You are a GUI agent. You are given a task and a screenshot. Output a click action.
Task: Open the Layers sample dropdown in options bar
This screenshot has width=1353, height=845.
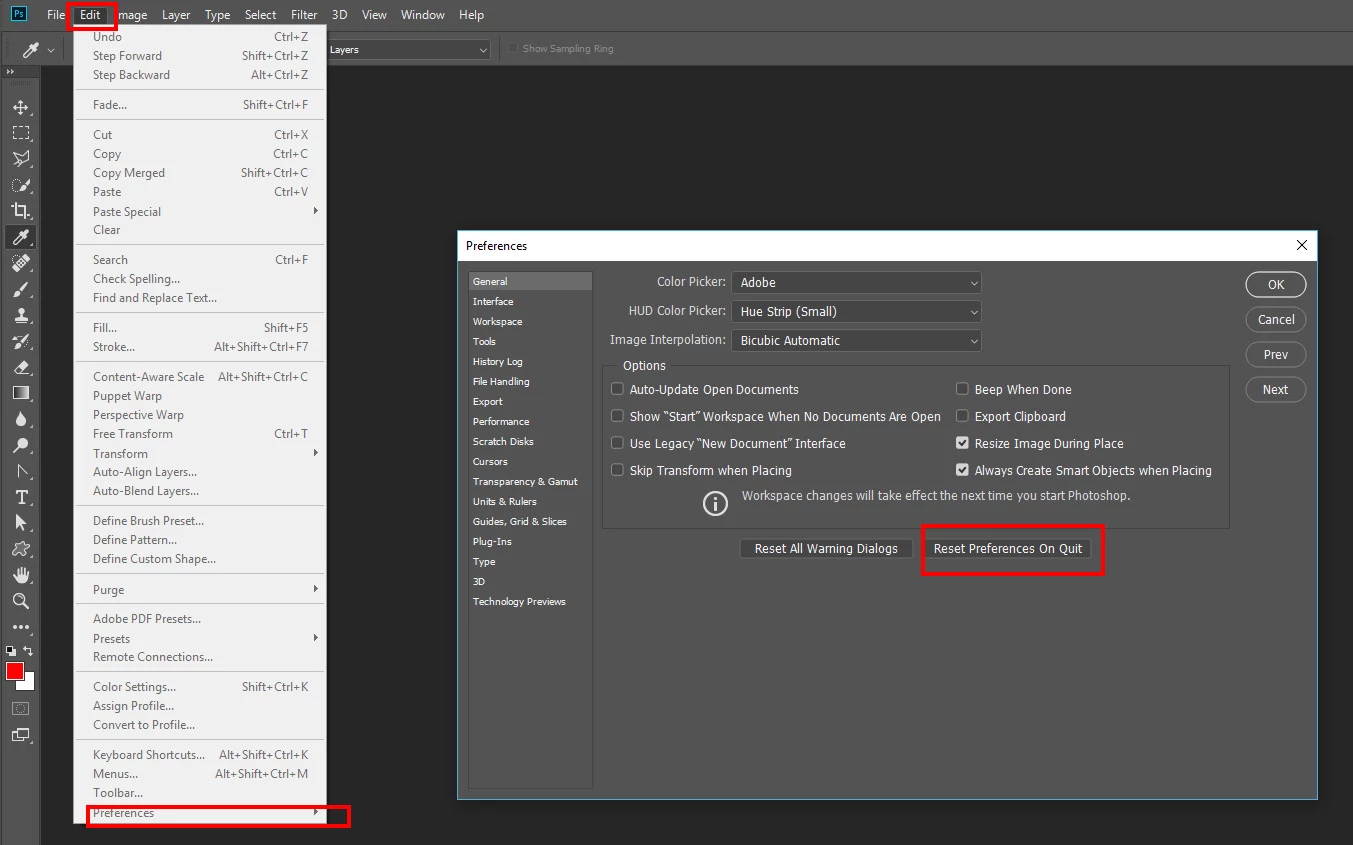(407, 49)
